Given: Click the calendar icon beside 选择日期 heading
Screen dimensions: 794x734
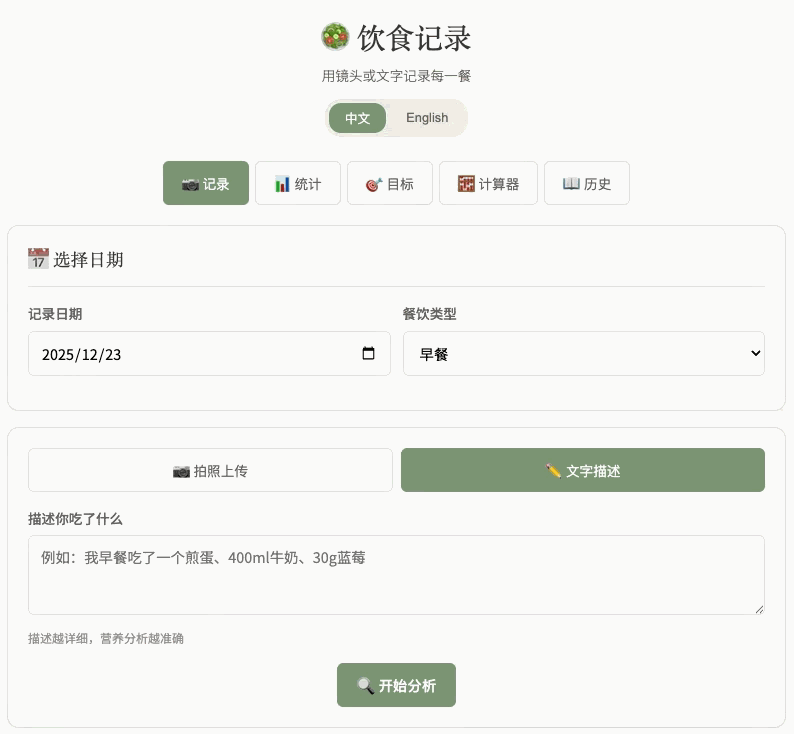Looking at the screenshot, I should click(38, 260).
